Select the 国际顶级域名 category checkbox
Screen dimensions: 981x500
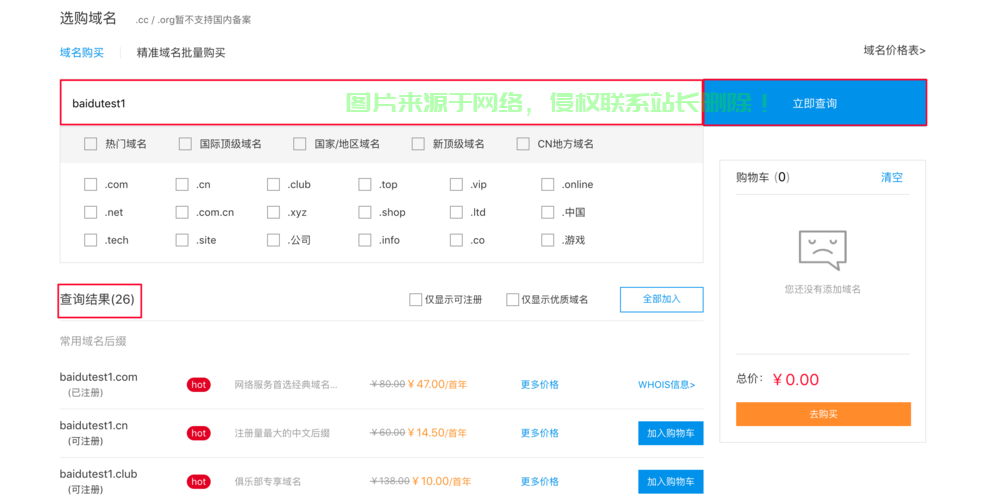point(185,144)
